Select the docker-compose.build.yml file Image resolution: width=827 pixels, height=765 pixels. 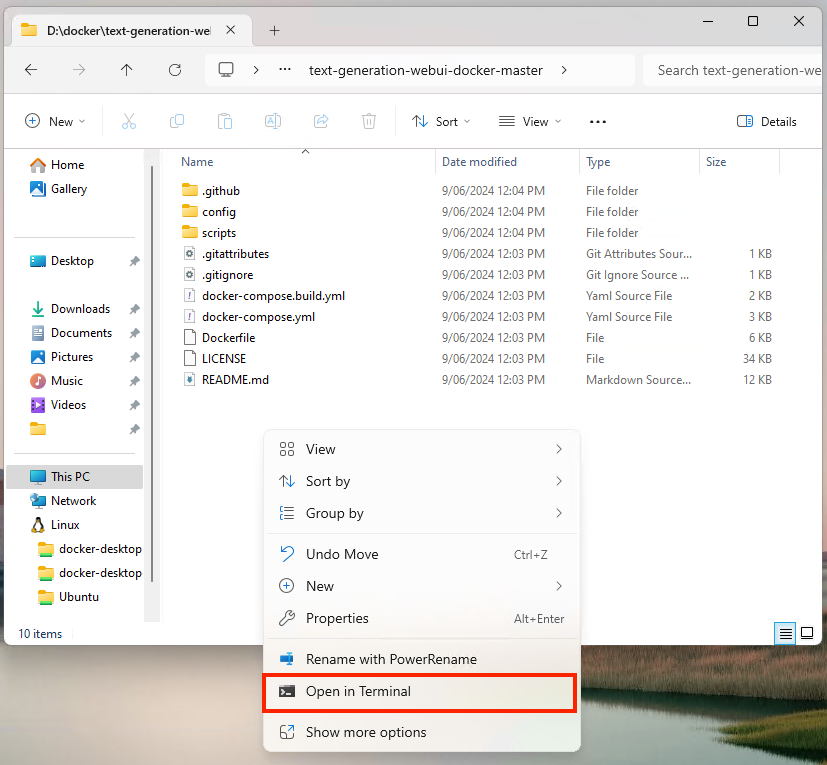click(x=273, y=296)
